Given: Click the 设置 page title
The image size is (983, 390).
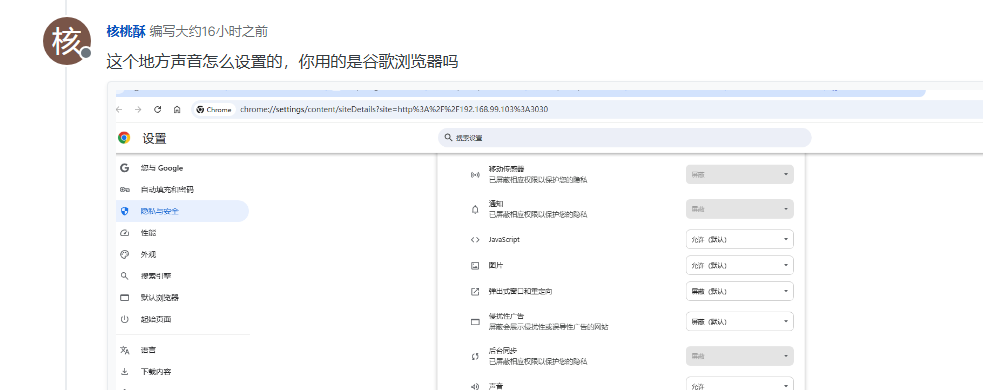Looking at the screenshot, I should pyautogui.click(x=154, y=139).
